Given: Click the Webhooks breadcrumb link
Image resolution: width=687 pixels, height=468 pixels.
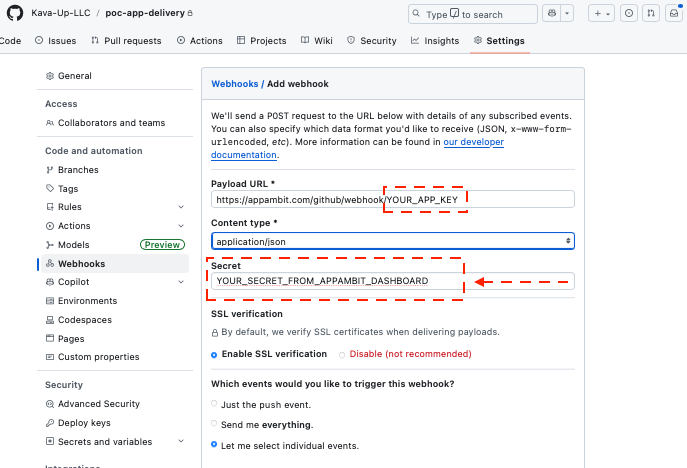Looking at the screenshot, I should click(x=234, y=84).
